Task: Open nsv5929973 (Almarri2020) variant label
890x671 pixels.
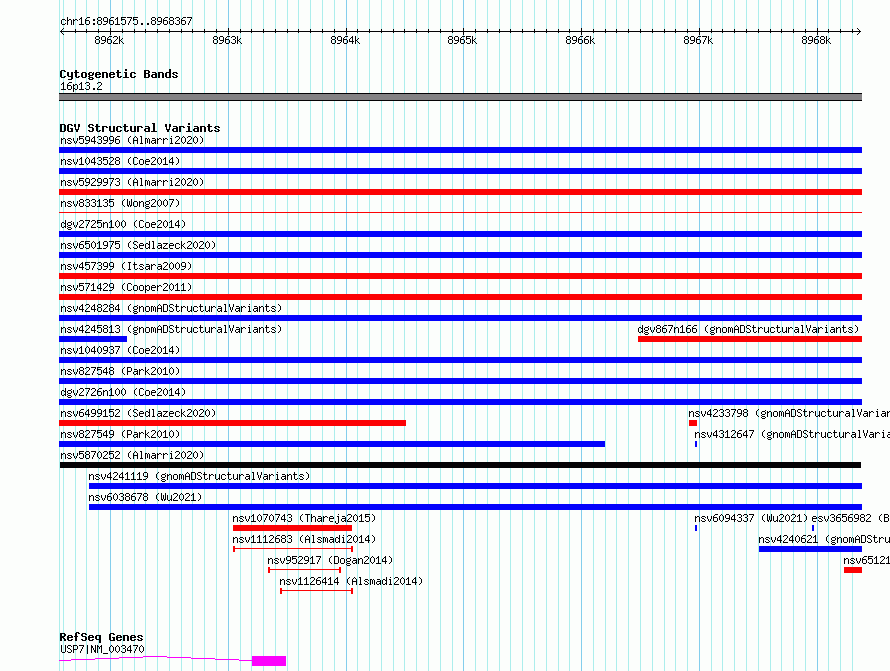Action: 132,182
